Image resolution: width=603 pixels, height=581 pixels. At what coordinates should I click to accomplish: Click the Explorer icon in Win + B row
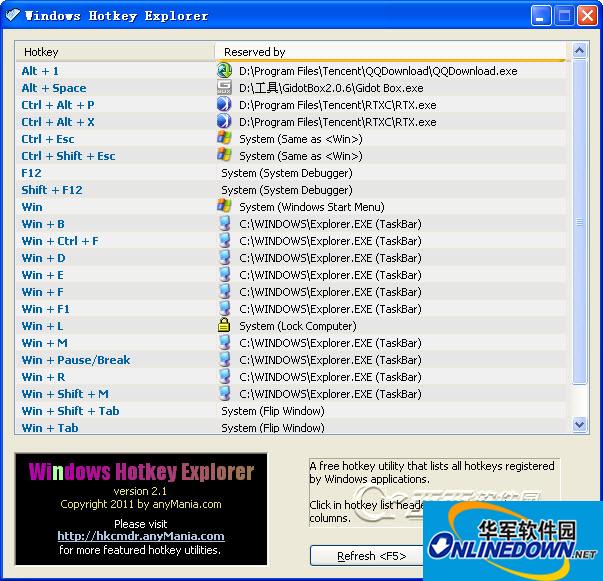point(224,223)
